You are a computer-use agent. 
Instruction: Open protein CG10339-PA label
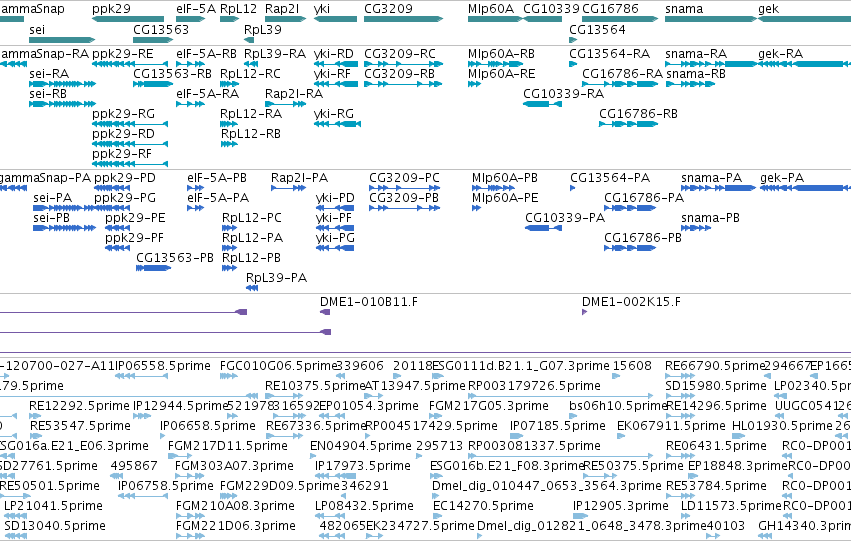[x=565, y=218]
